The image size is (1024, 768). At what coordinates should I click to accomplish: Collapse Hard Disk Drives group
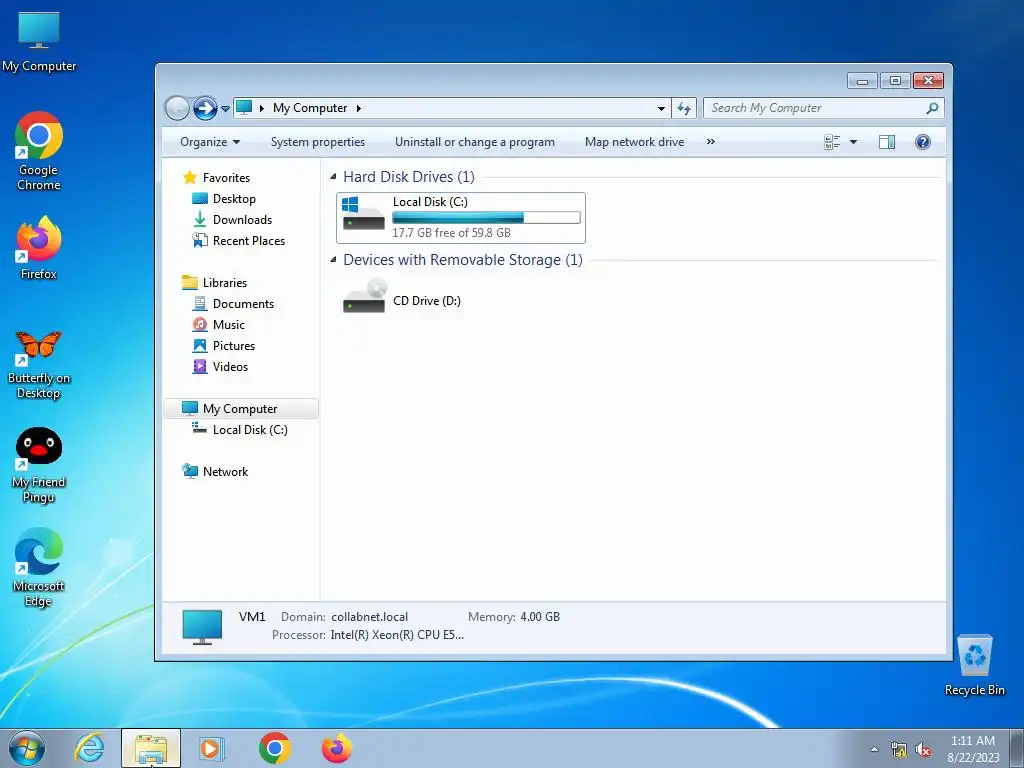pyautogui.click(x=334, y=176)
